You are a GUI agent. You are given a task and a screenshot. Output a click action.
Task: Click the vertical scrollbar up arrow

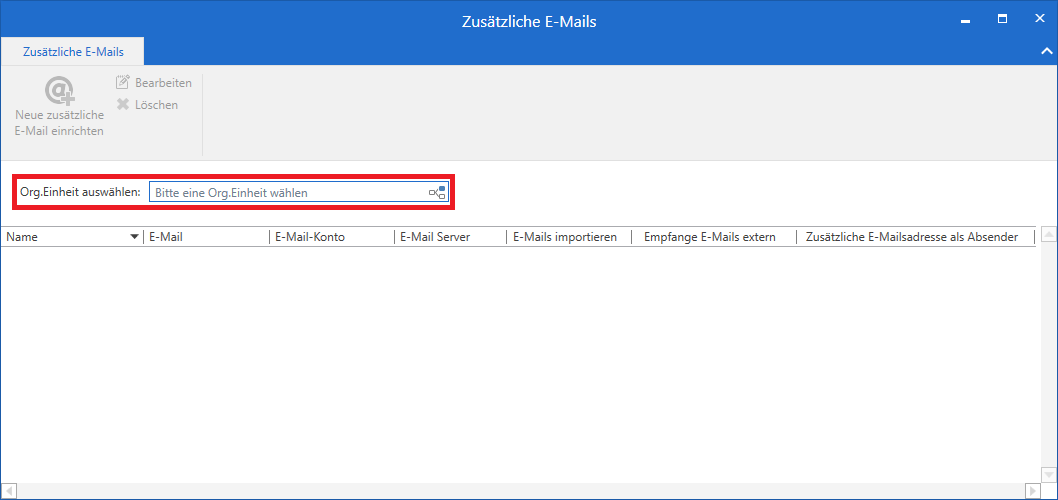1048,236
